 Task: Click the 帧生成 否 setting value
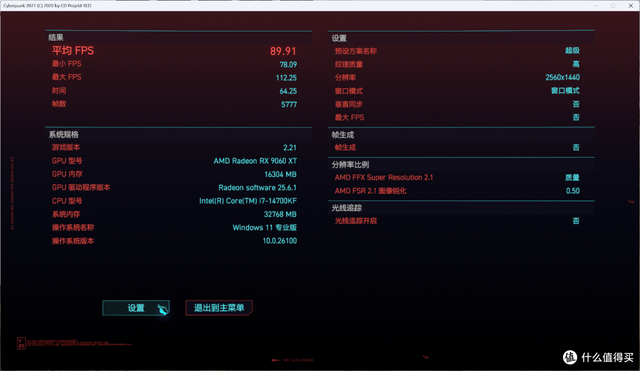(x=576, y=147)
